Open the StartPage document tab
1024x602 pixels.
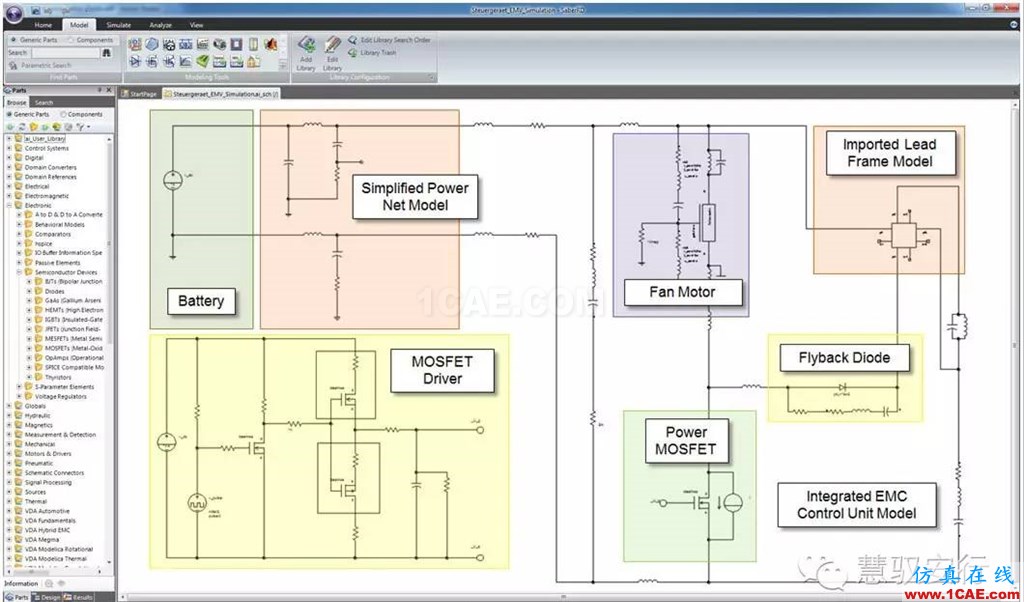(x=142, y=93)
